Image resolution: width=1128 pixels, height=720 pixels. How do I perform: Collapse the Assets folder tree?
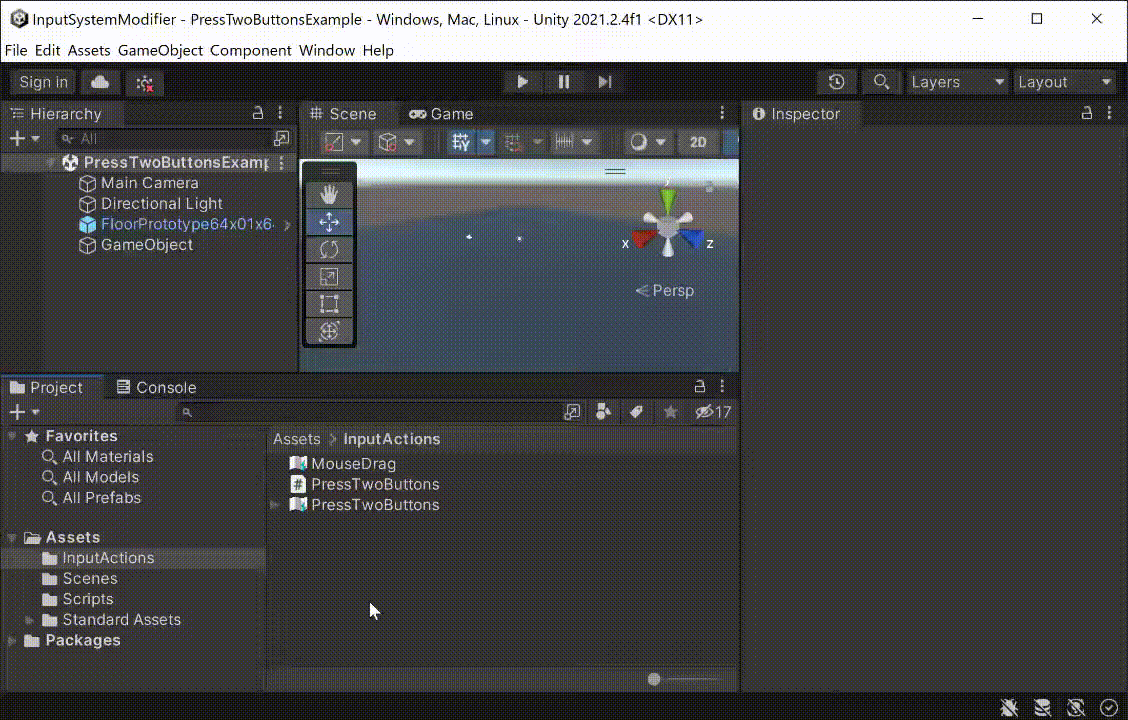(x=12, y=537)
